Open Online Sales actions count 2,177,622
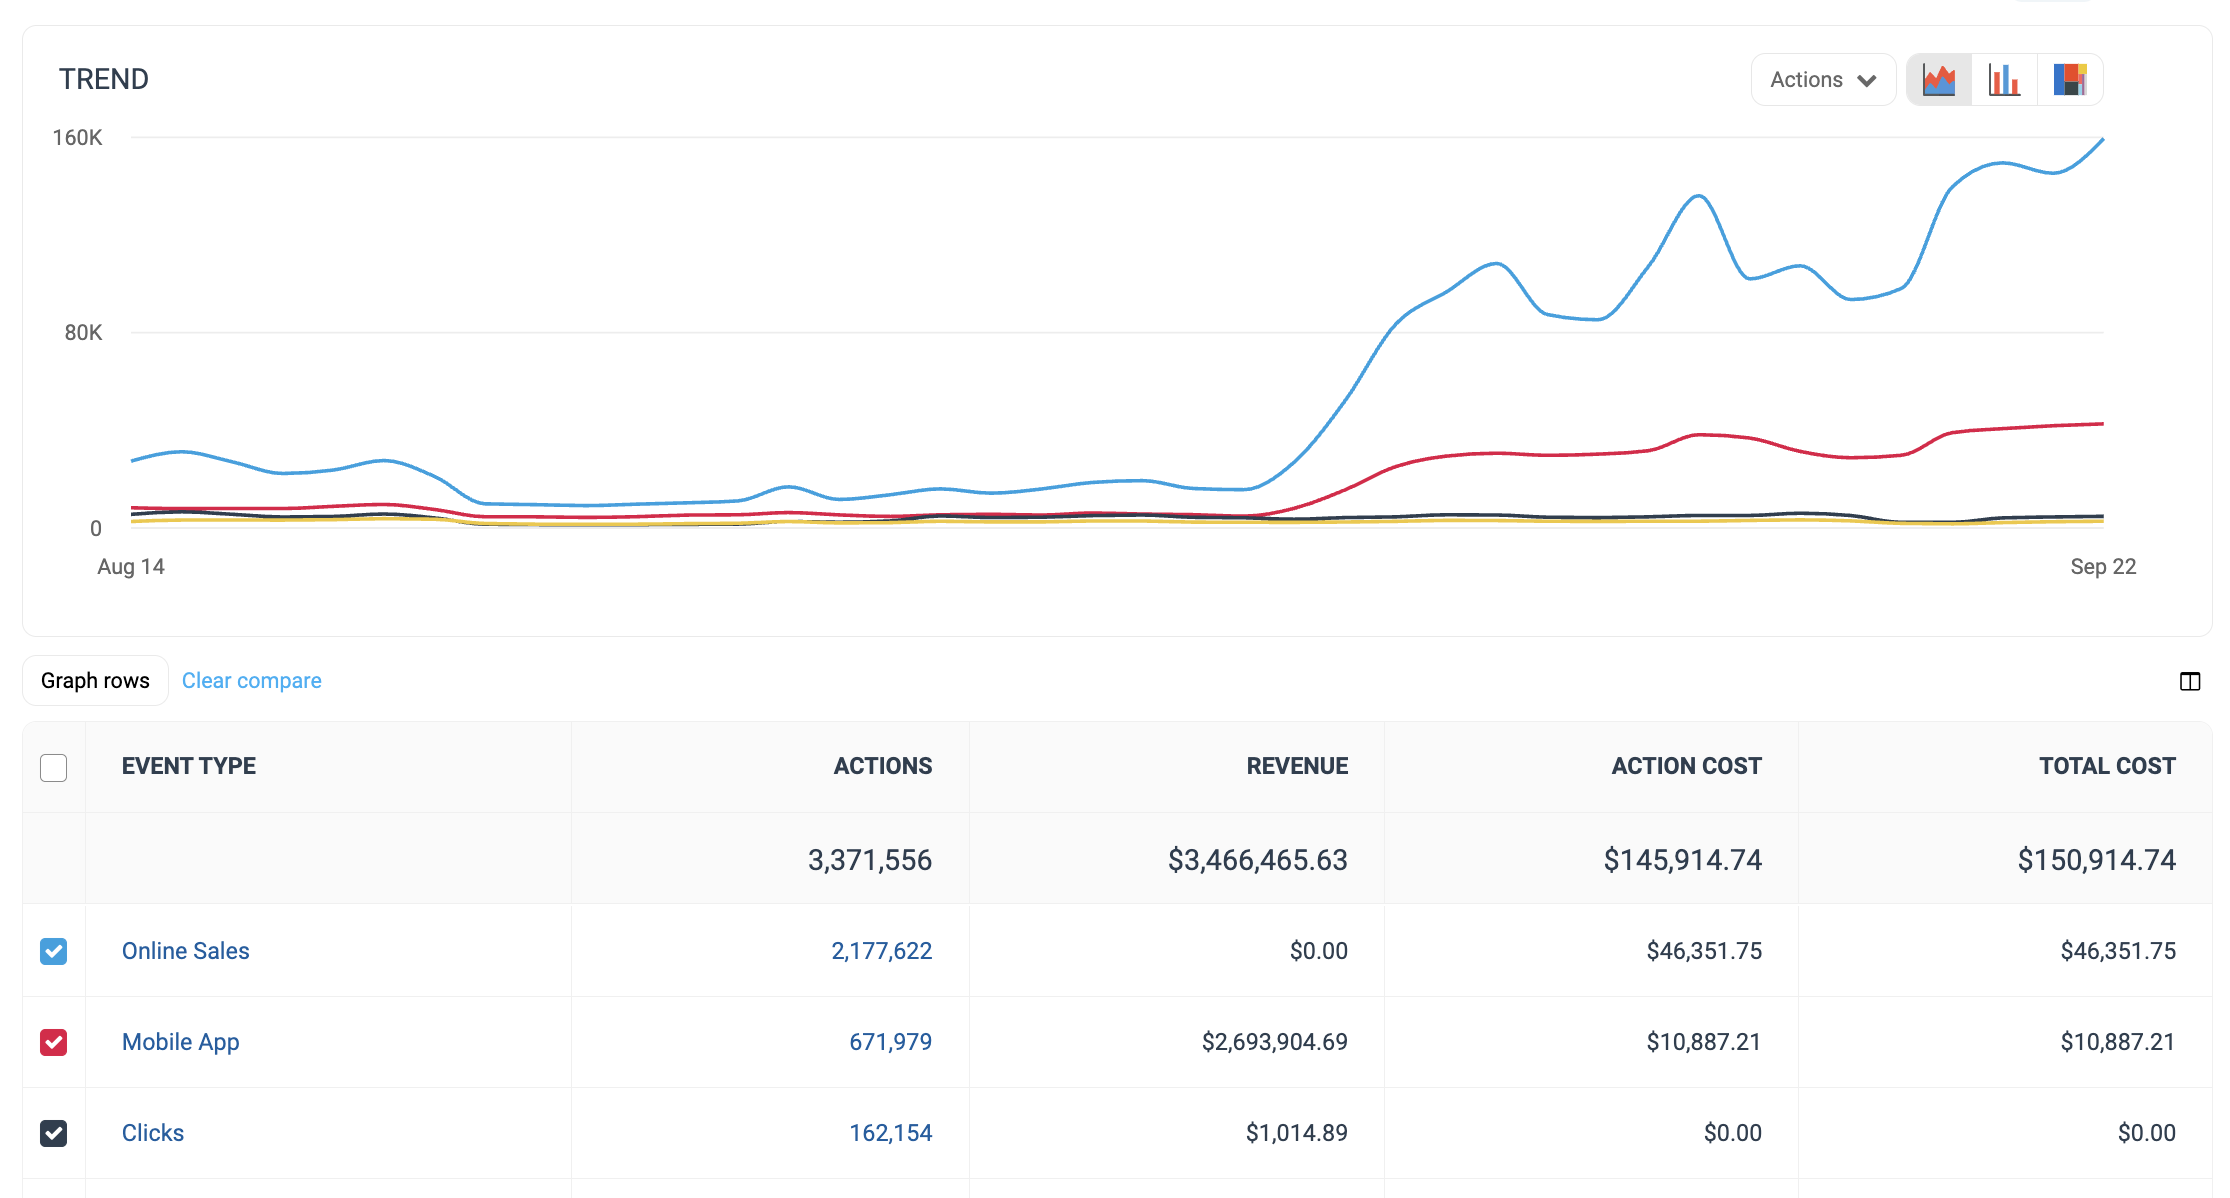Image resolution: width=2230 pixels, height=1198 pixels. (x=882, y=951)
